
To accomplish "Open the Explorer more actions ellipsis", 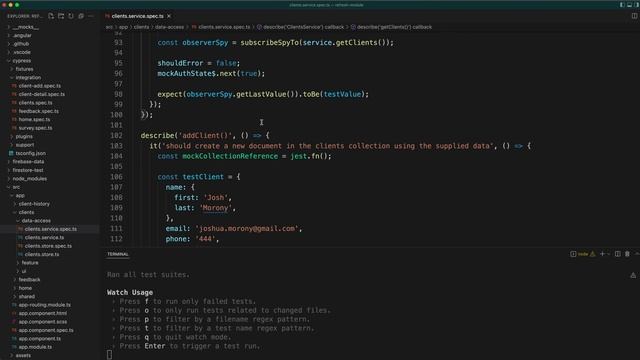I will click(x=91, y=16).
